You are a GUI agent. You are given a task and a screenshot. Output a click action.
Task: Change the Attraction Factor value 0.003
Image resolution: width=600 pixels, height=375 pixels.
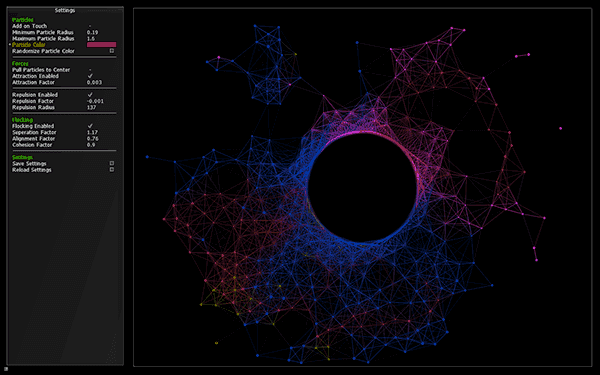pos(94,82)
